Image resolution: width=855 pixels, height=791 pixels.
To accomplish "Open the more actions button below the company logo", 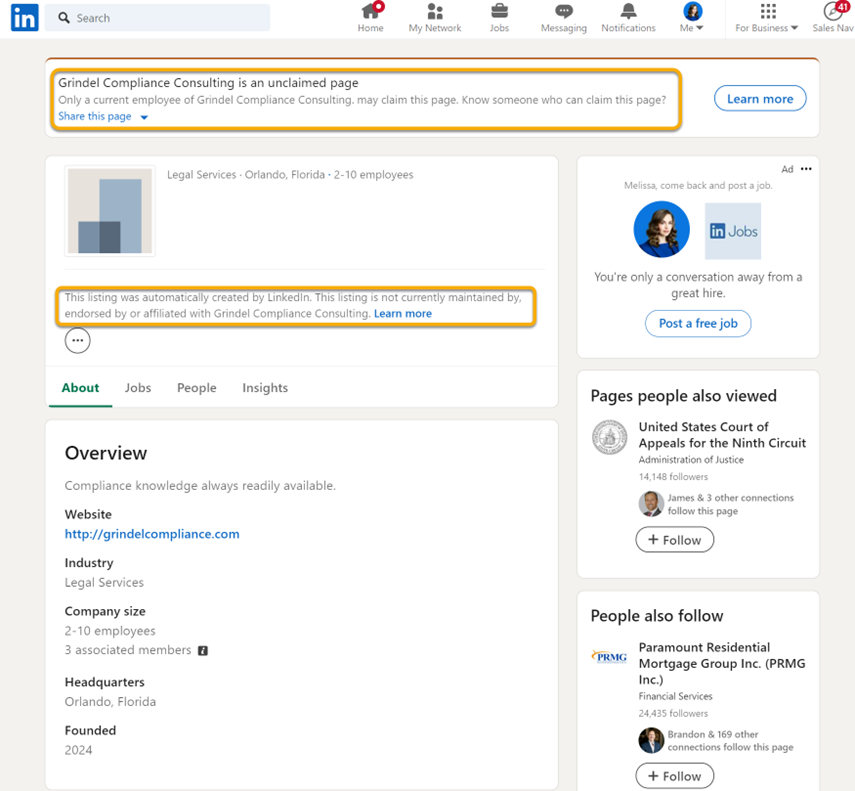I will click(77, 340).
